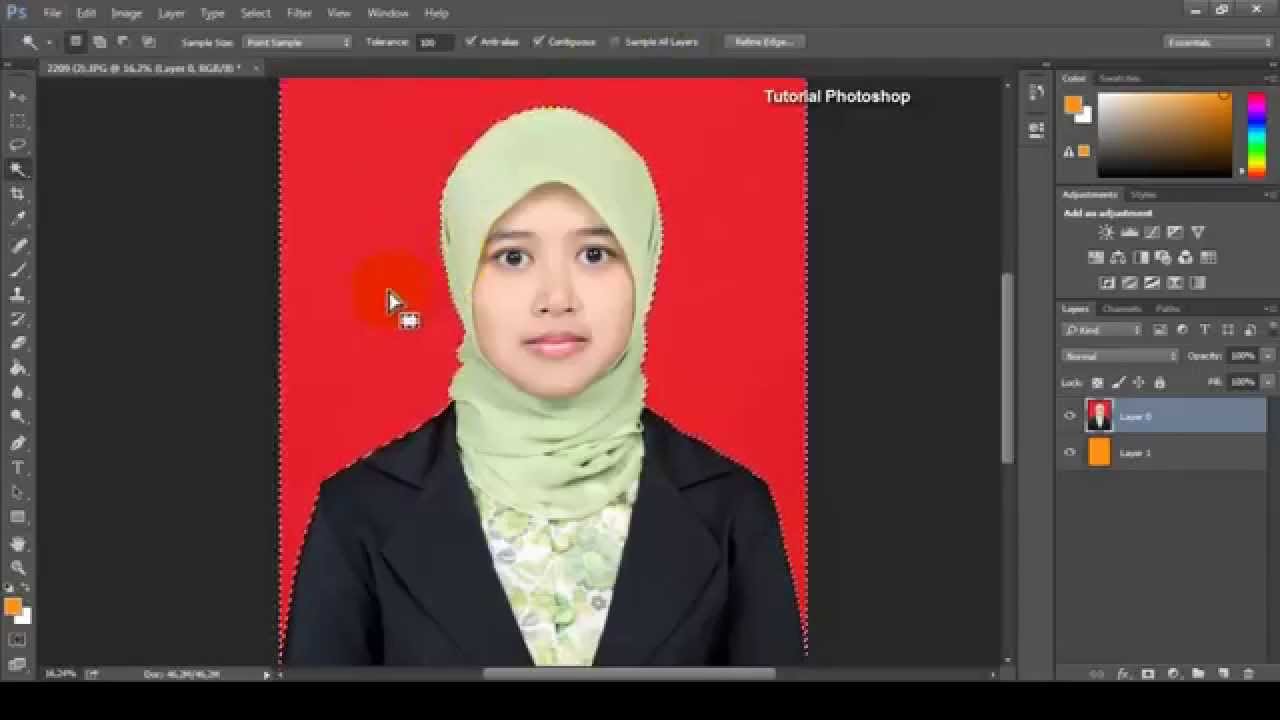
Task: Enable Sample All Layers checkbox
Action: (614, 42)
